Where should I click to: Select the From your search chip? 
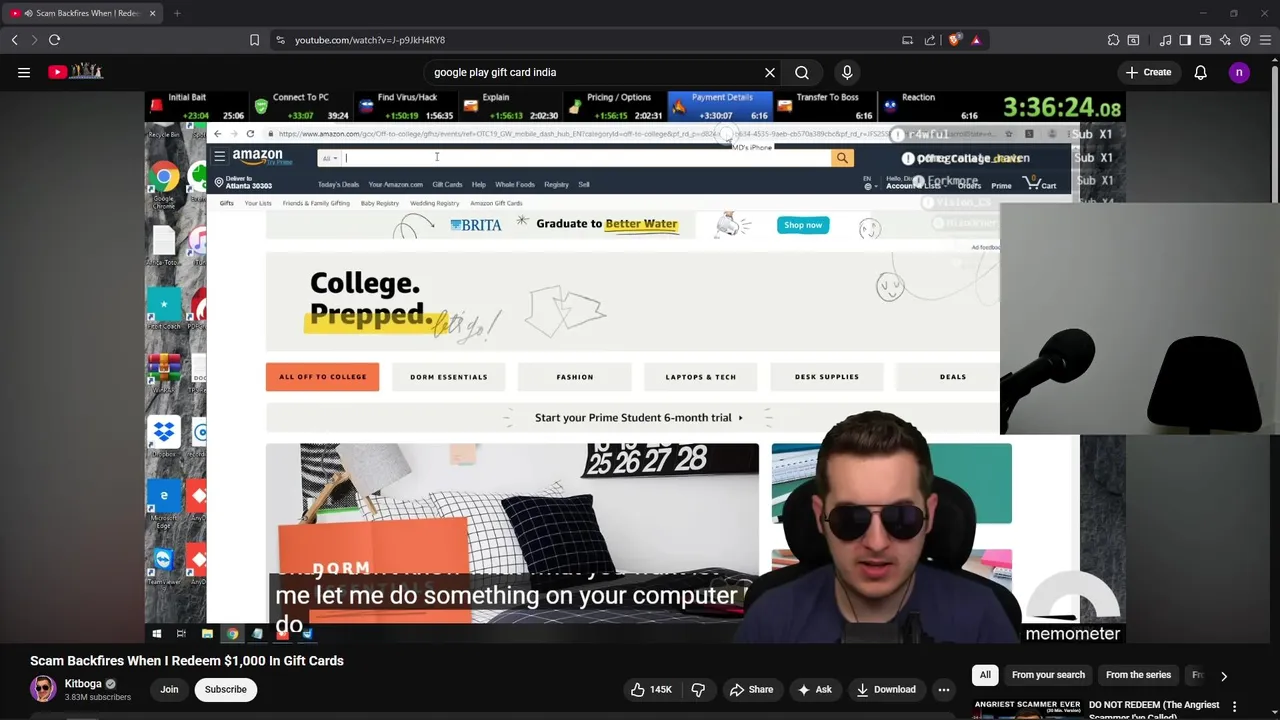1048,675
